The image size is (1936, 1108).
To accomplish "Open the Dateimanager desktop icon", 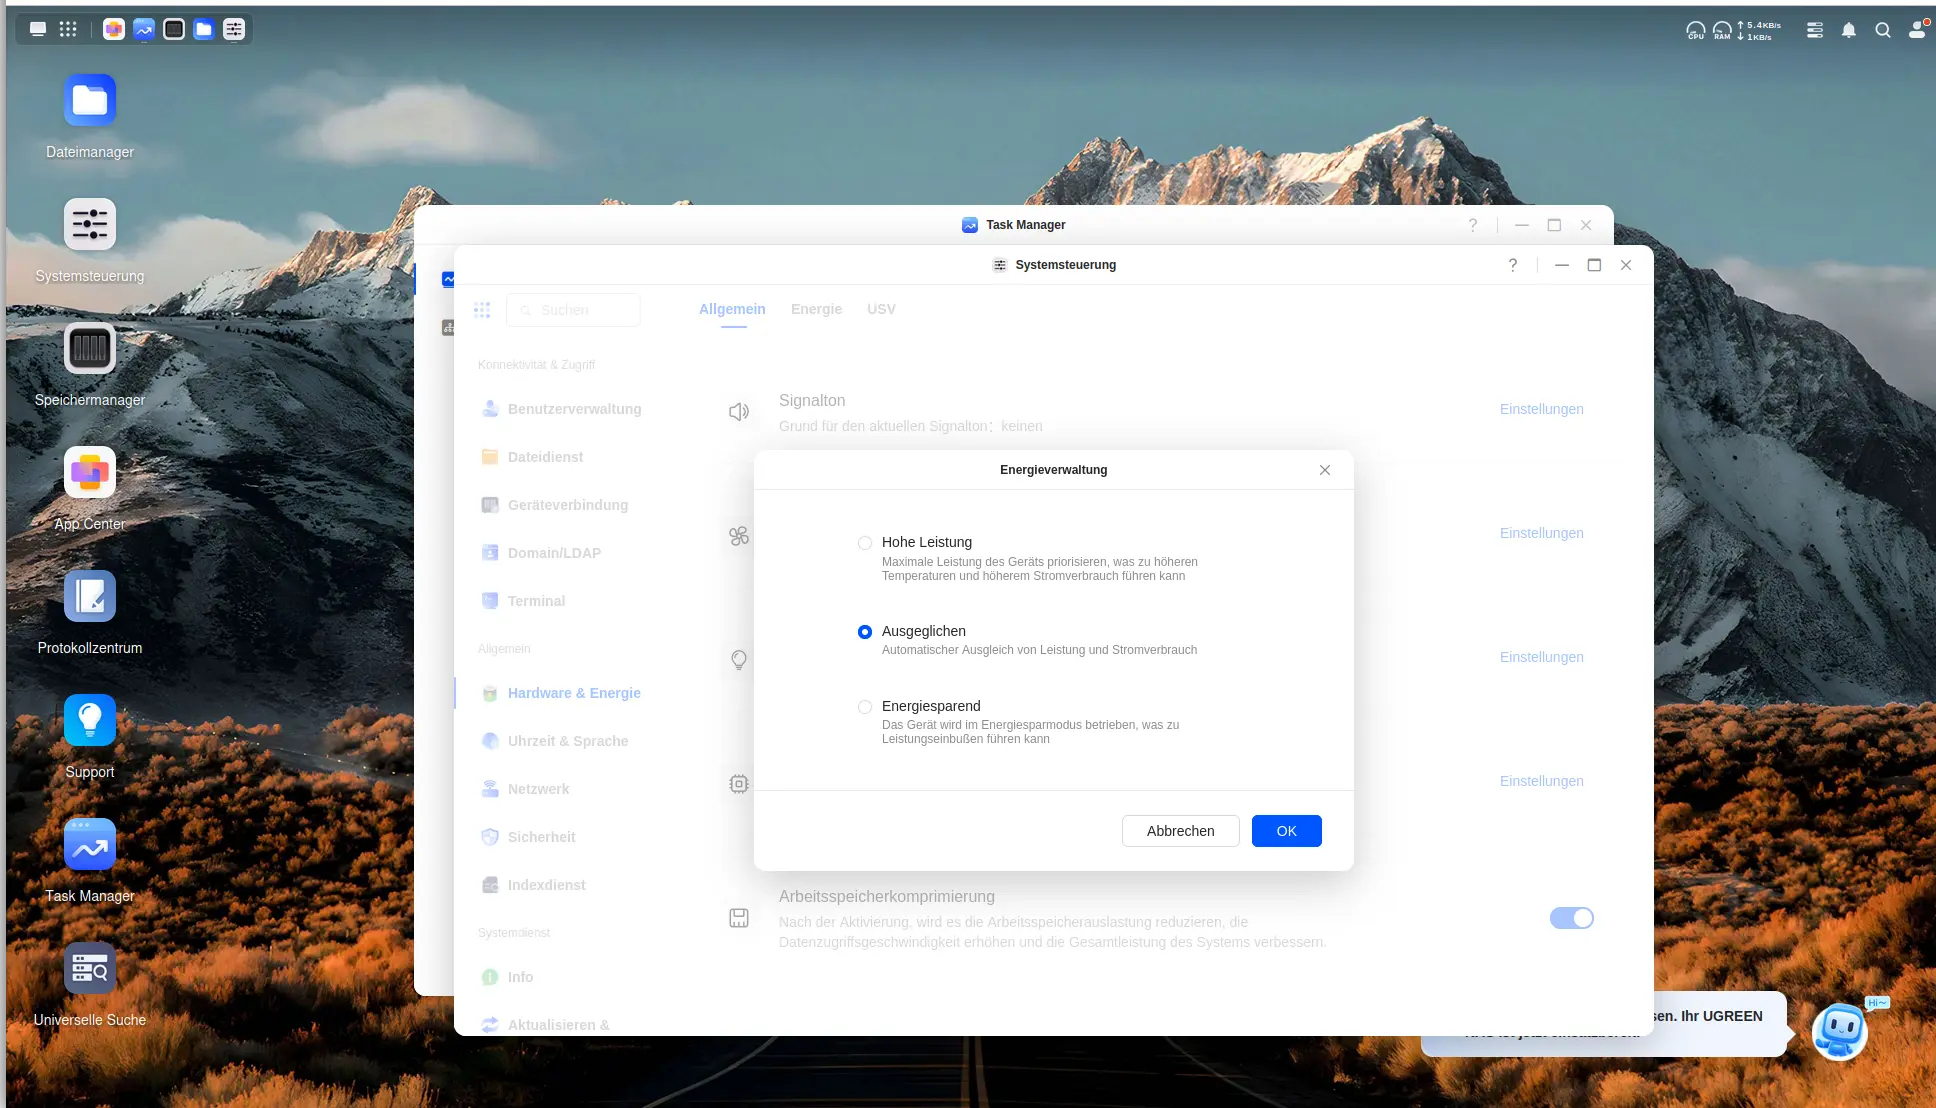I will [x=90, y=101].
